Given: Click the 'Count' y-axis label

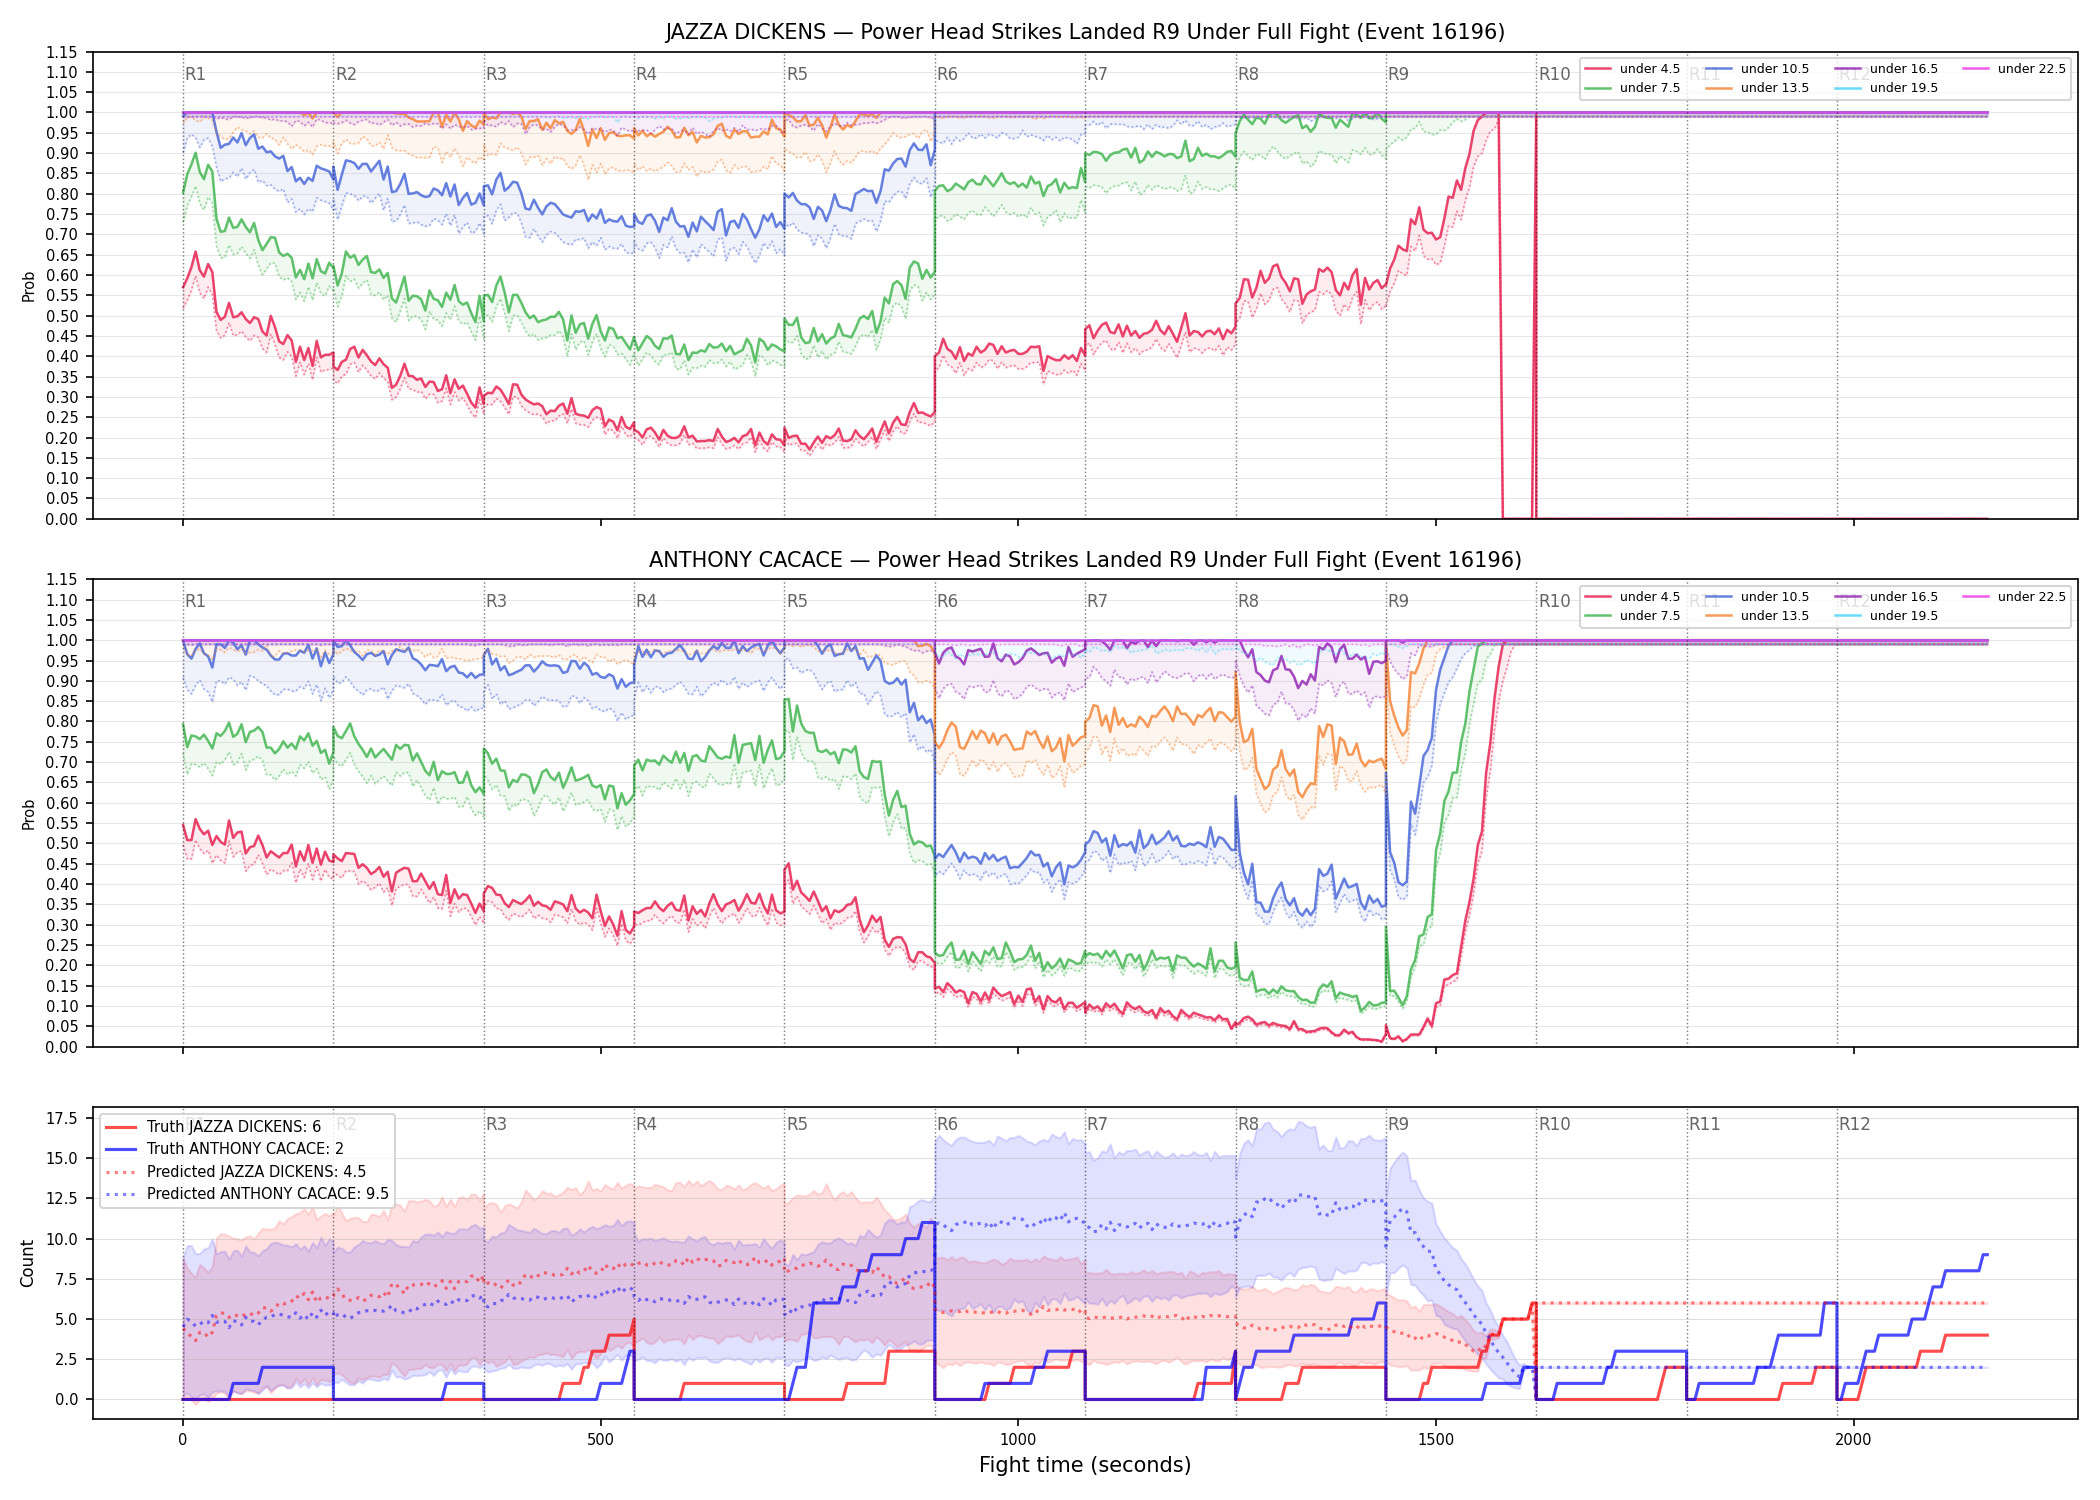Looking at the screenshot, I should pos(27,1263).
